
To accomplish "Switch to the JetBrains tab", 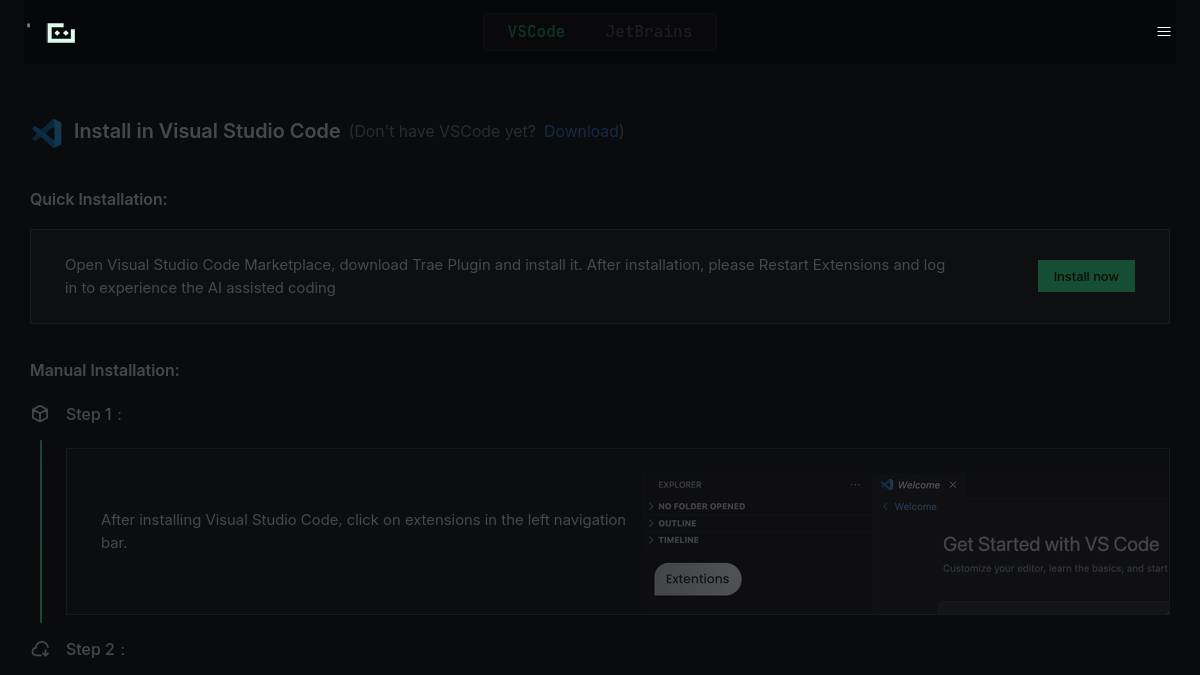I will [648, 32].
